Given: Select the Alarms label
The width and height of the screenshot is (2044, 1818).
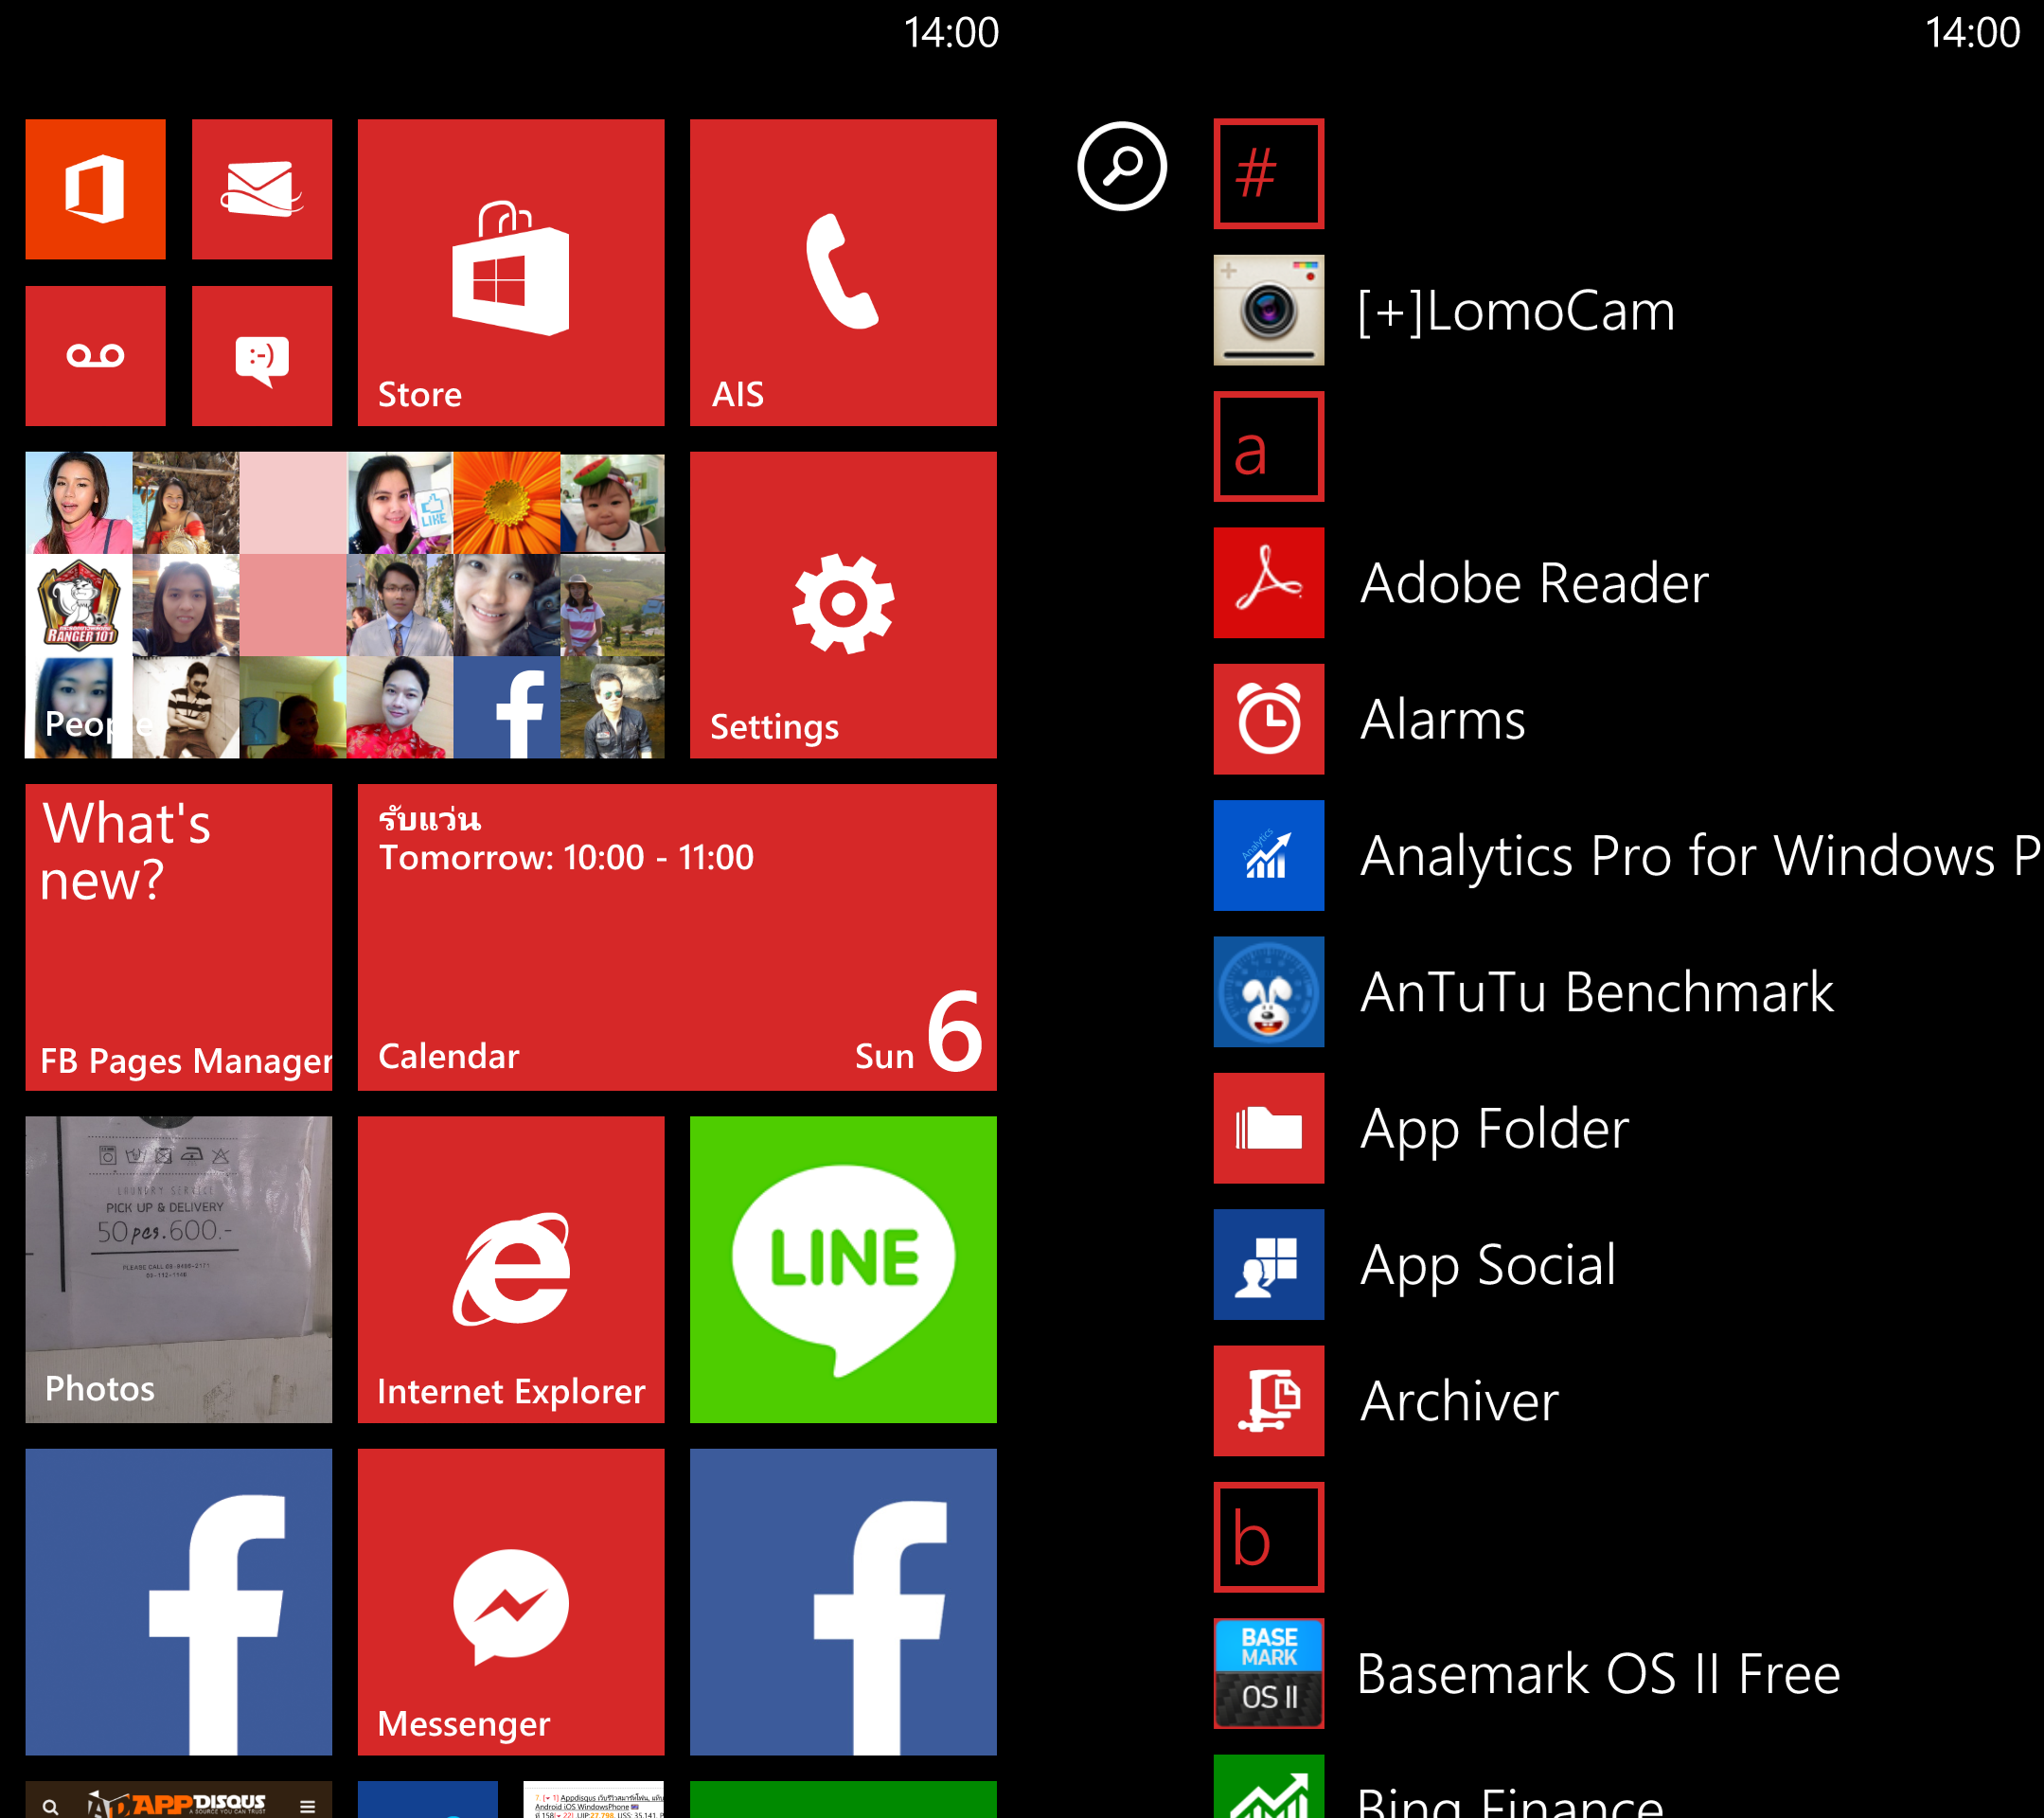Looking at the screenshot, I should 1443,719.
